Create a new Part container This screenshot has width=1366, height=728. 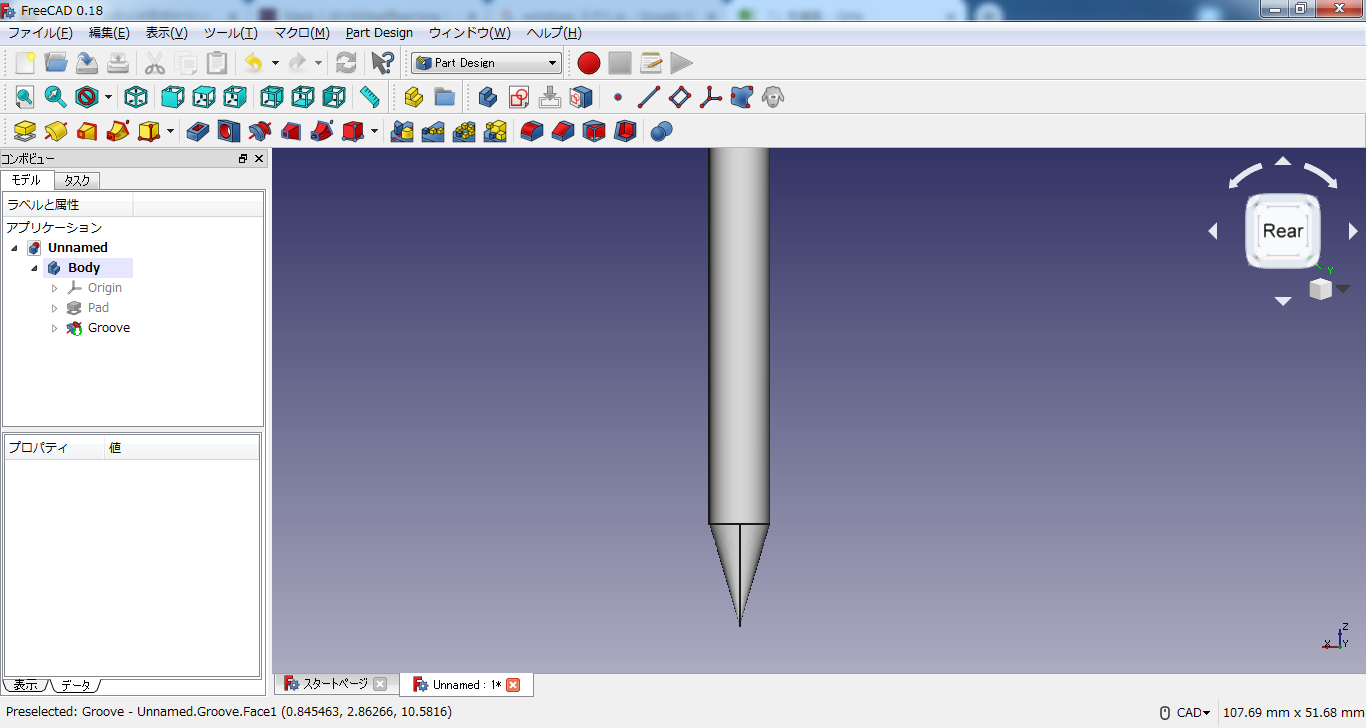tap(414, 97)
